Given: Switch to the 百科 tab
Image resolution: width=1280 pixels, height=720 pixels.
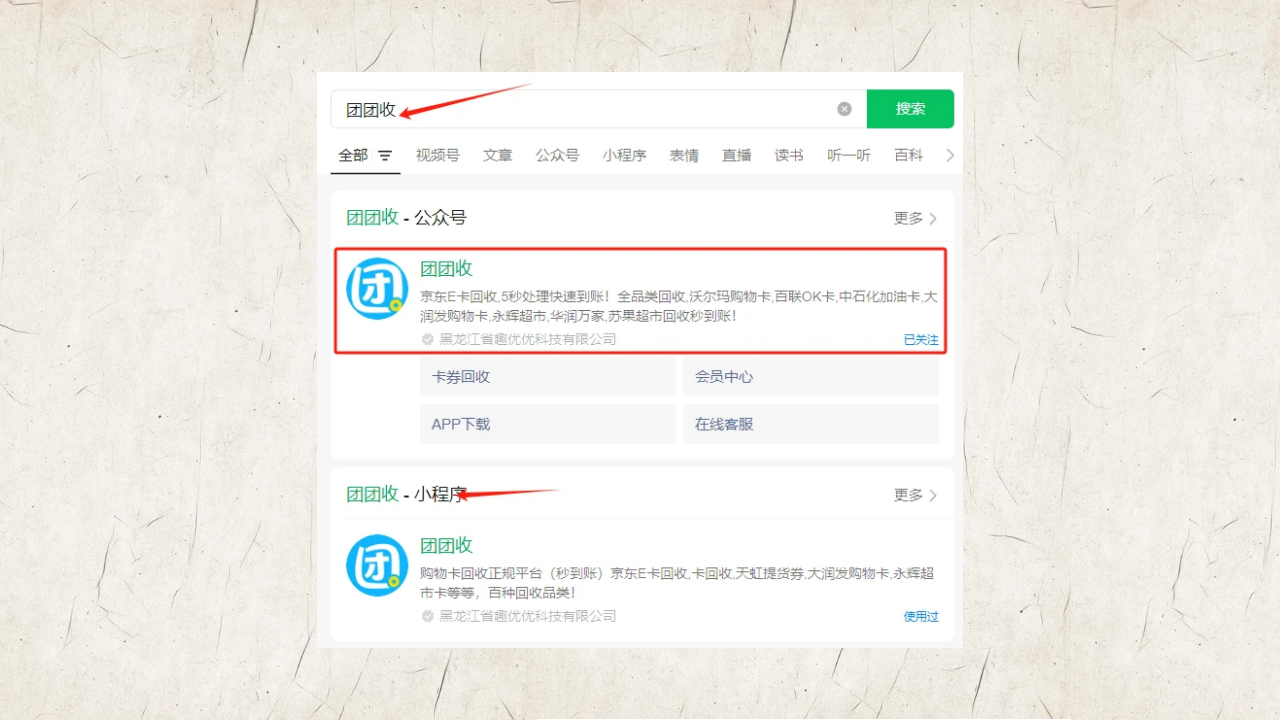Looking at the screenshot, I should 909,155.
